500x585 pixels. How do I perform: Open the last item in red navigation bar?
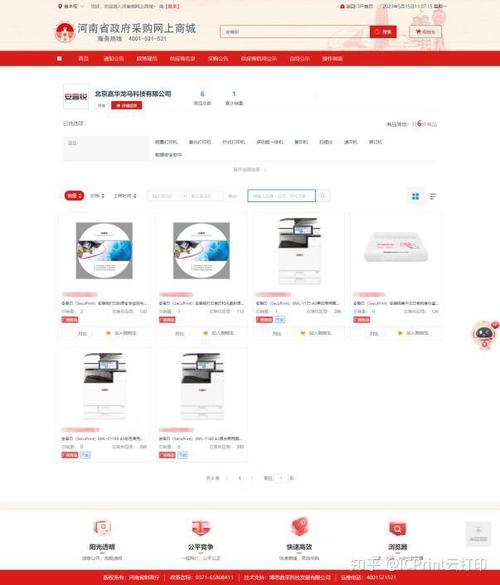pyautogui.click(x=332, y=59)
